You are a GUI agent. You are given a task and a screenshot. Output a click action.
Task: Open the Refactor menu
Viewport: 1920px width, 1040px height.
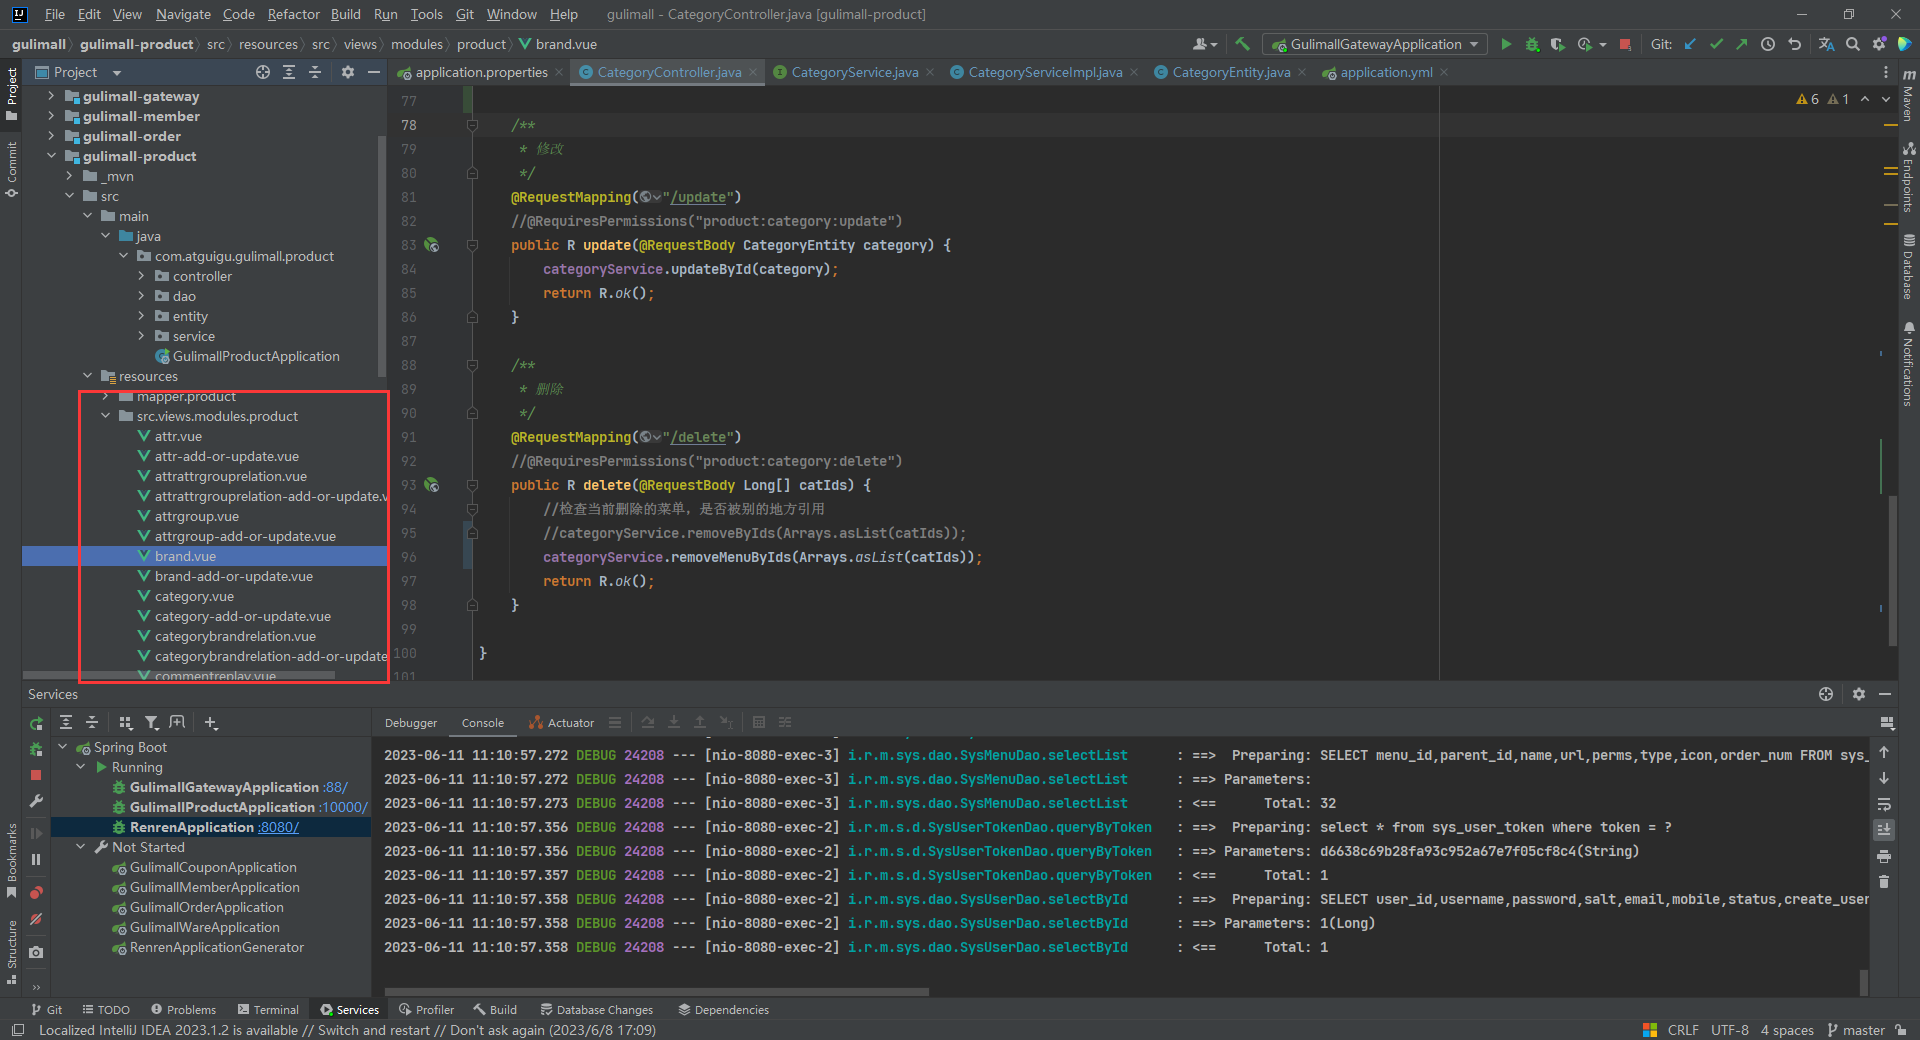click(293, 14)
